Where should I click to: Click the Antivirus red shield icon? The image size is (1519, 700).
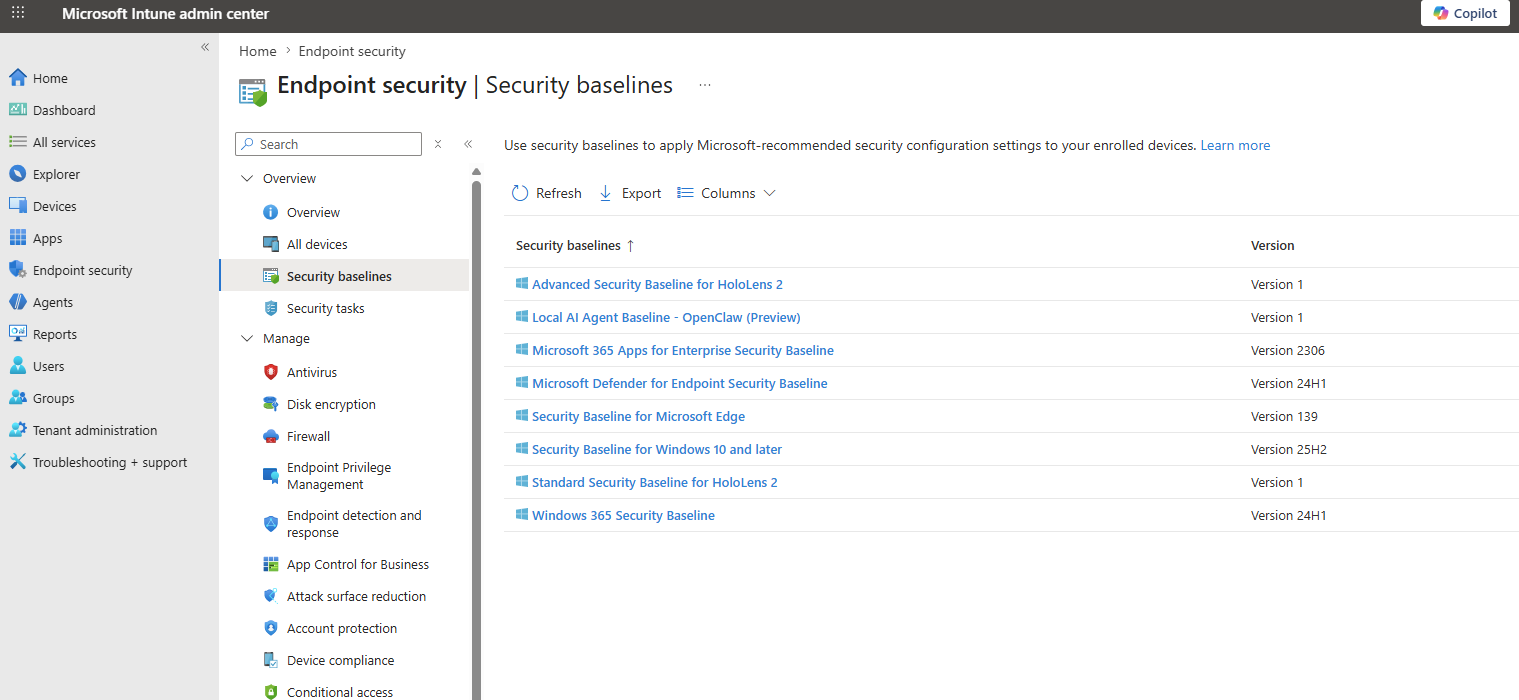click(x=270, y=372)
